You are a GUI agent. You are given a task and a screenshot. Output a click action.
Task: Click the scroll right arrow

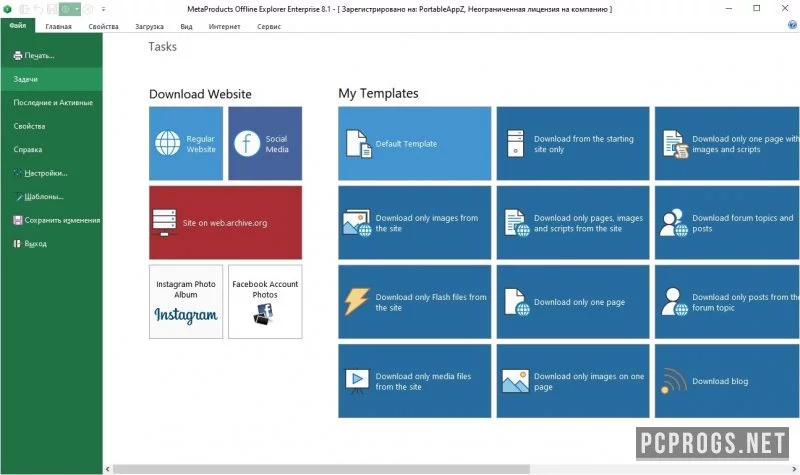(x=794, y=469)
